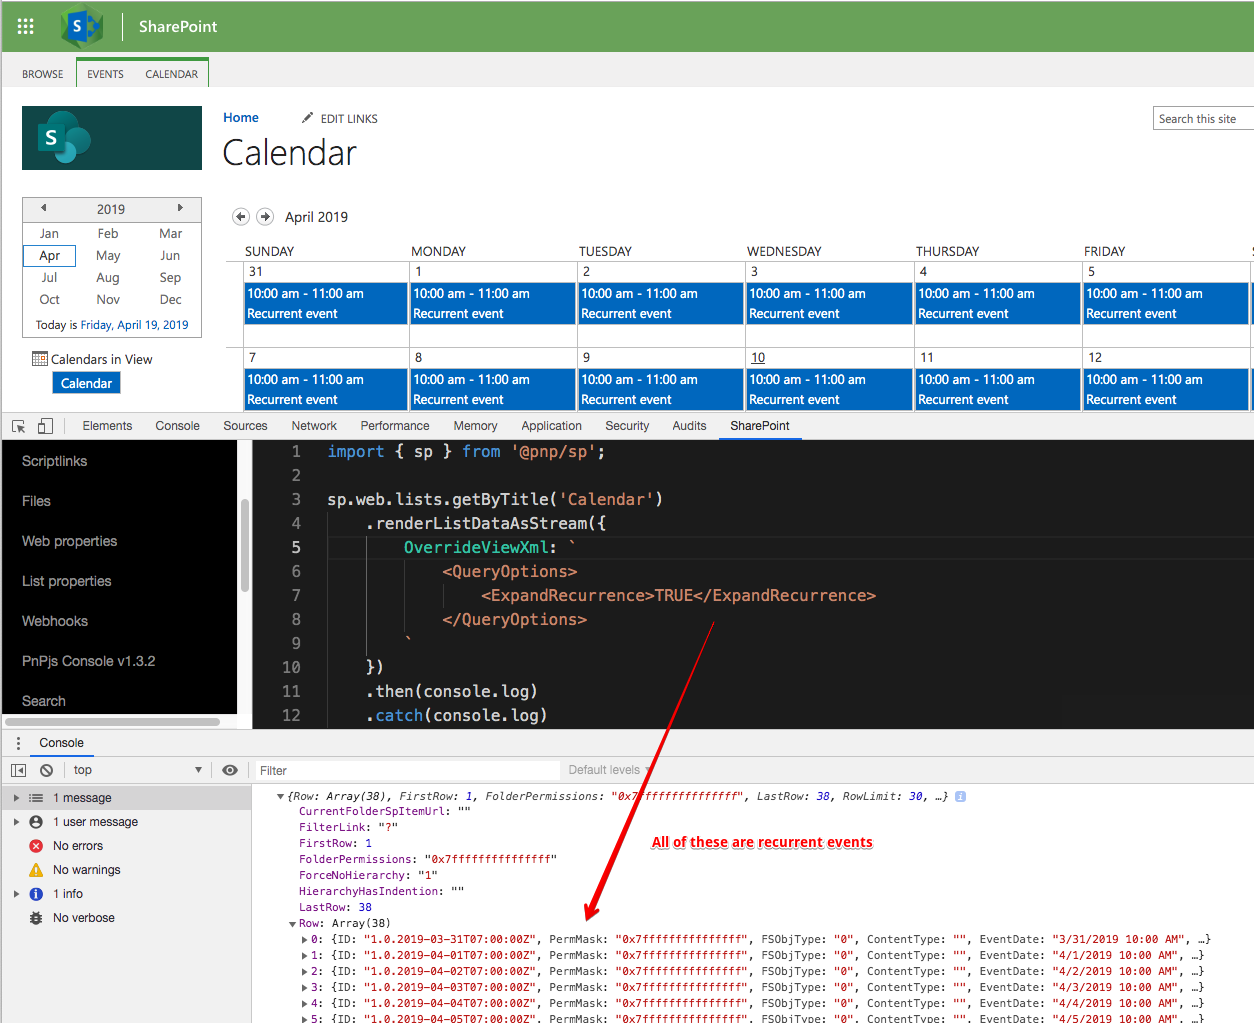This screenshot has height=1023, width=1254.
Task: Expand the 1 user message group
Action: point(16,822)
